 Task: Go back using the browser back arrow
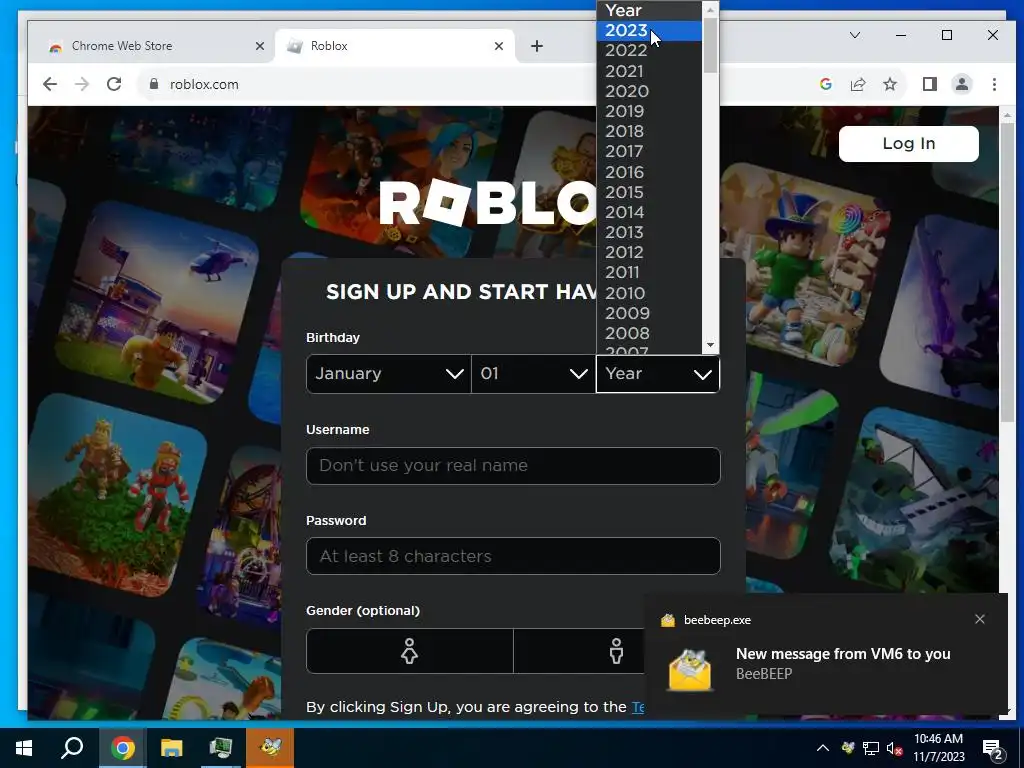coord(50,84)
